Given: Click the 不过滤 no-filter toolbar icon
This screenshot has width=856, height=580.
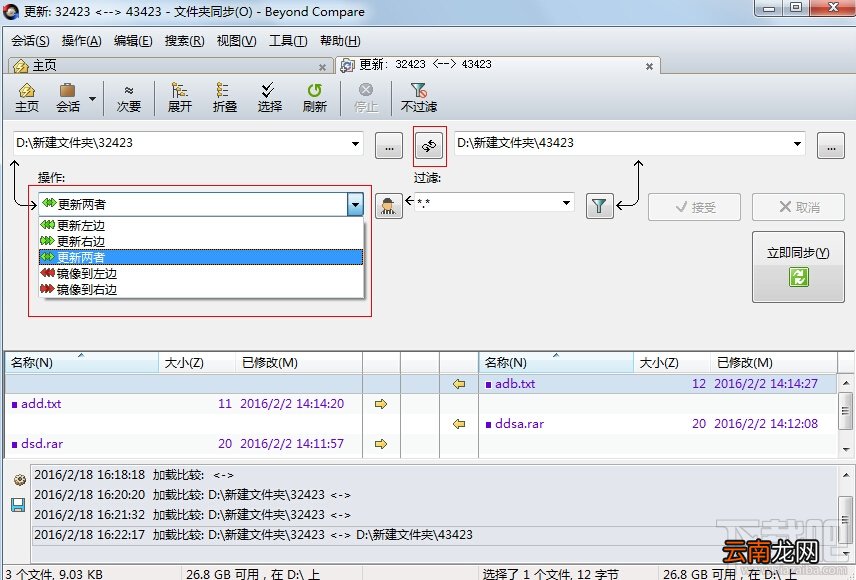Looking at the screenshot, I should pyautogui.click(x=419, y=98).
